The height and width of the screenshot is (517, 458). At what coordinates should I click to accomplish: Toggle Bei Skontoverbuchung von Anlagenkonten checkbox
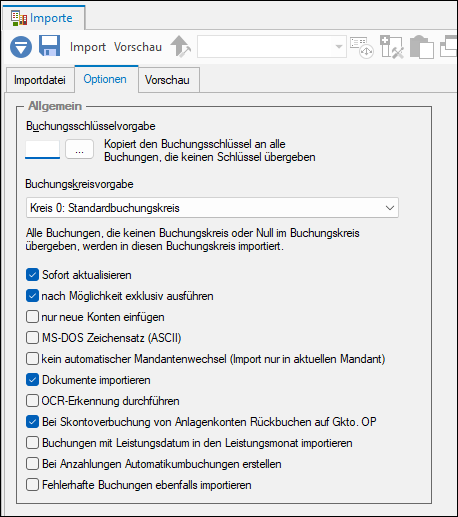(32, 422)
